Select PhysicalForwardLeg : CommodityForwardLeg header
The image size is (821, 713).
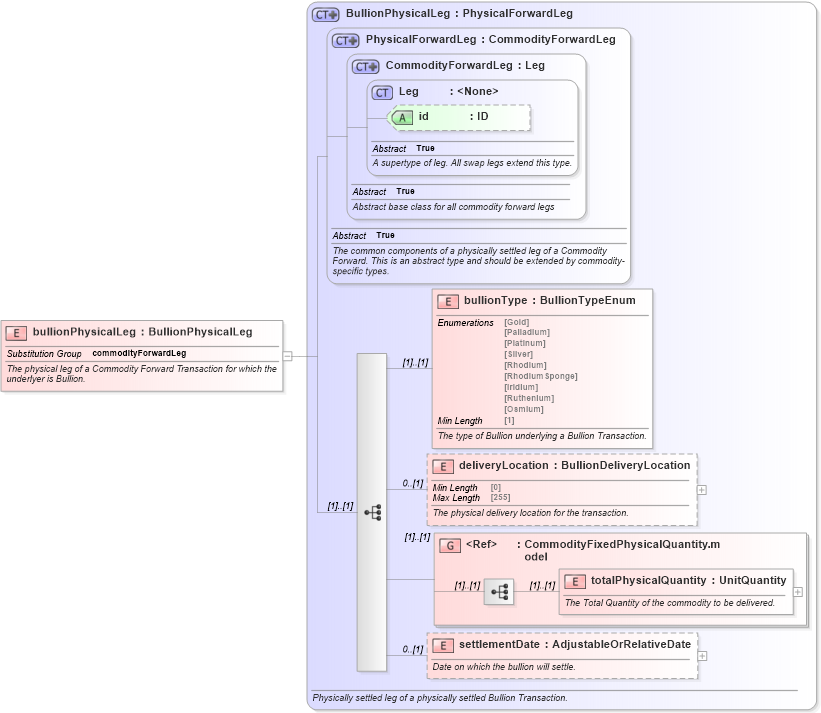(491, 40)
